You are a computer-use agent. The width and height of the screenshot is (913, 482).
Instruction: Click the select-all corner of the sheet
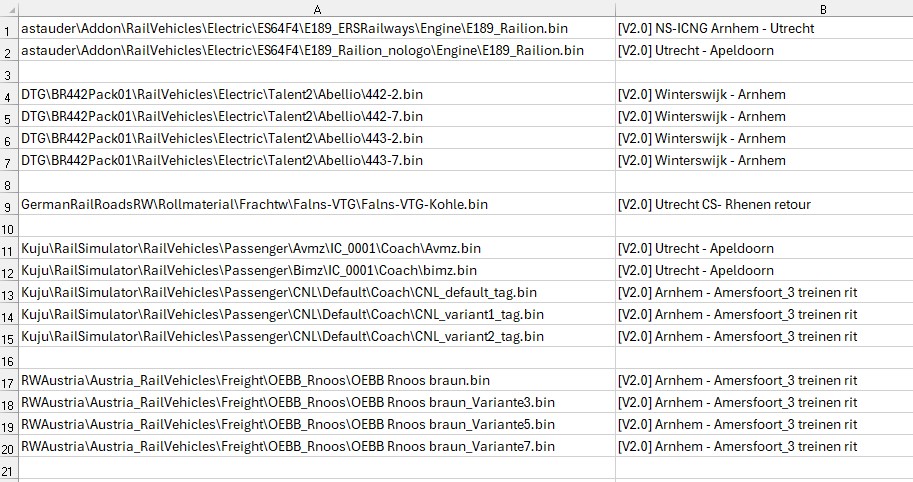pos(9,9)
